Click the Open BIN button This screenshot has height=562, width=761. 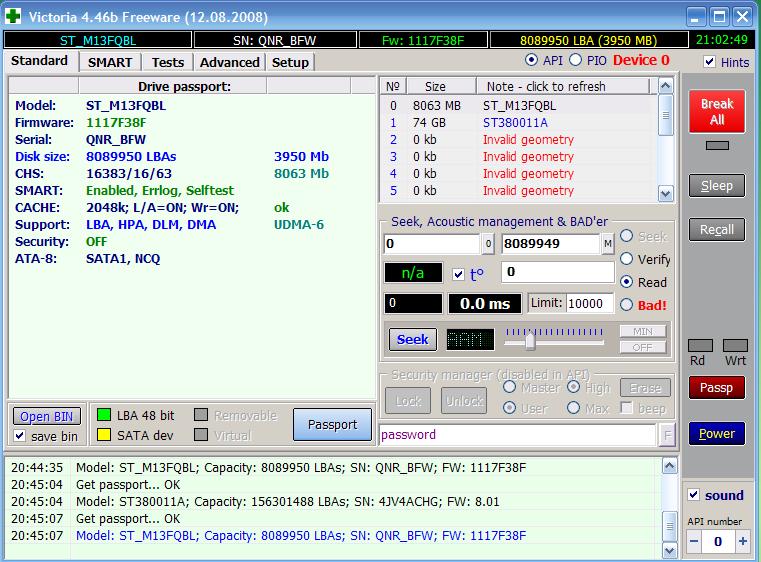[47, 416]
